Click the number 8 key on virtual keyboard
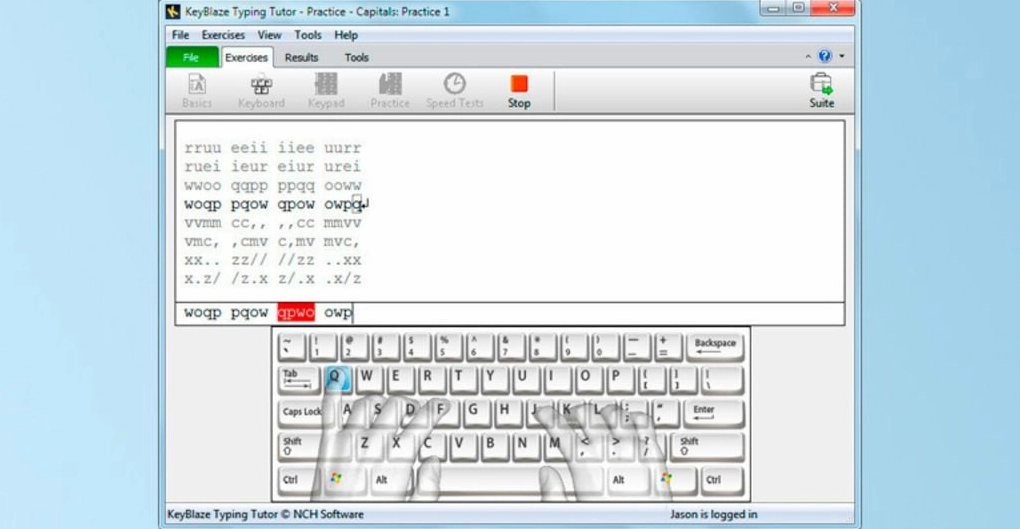1020x529 pixels. (543, 346)
